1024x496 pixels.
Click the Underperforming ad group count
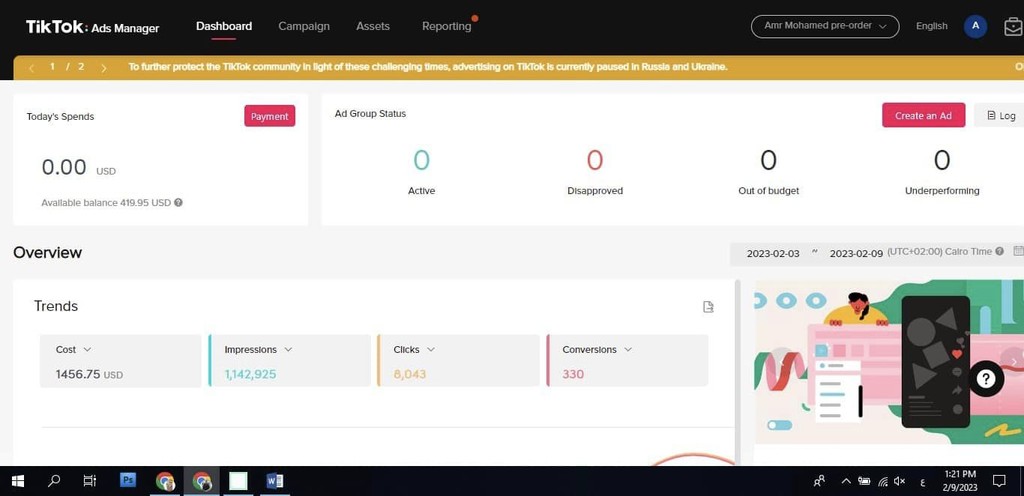(942, 160)
